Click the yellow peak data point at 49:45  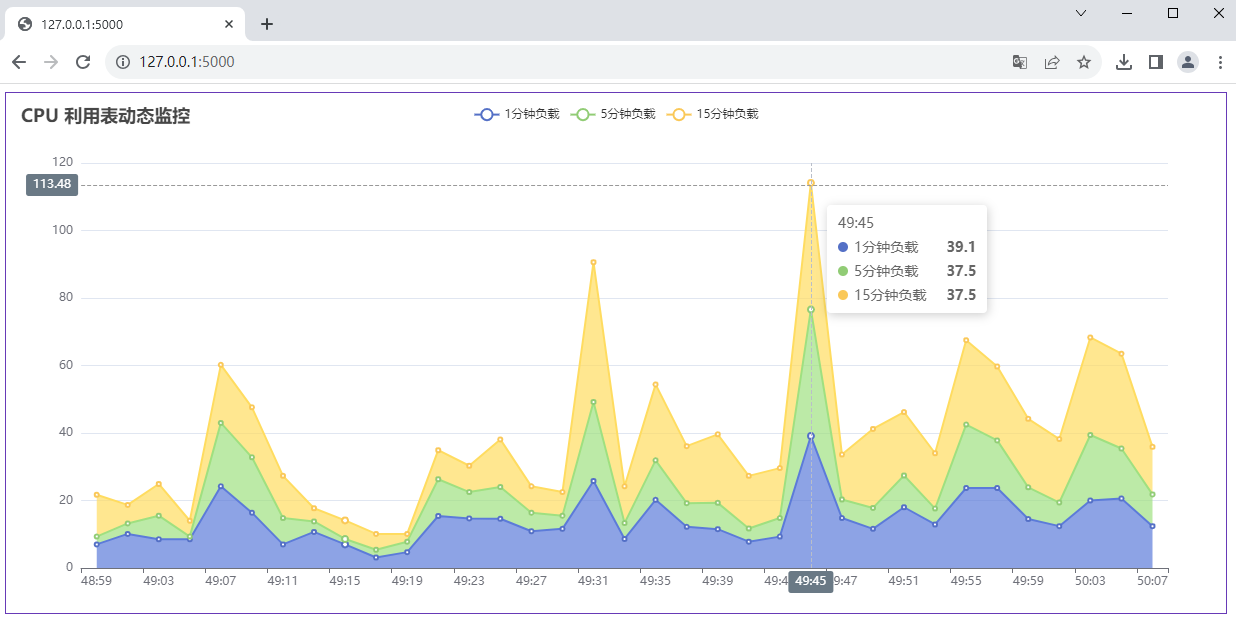point(811,183)
